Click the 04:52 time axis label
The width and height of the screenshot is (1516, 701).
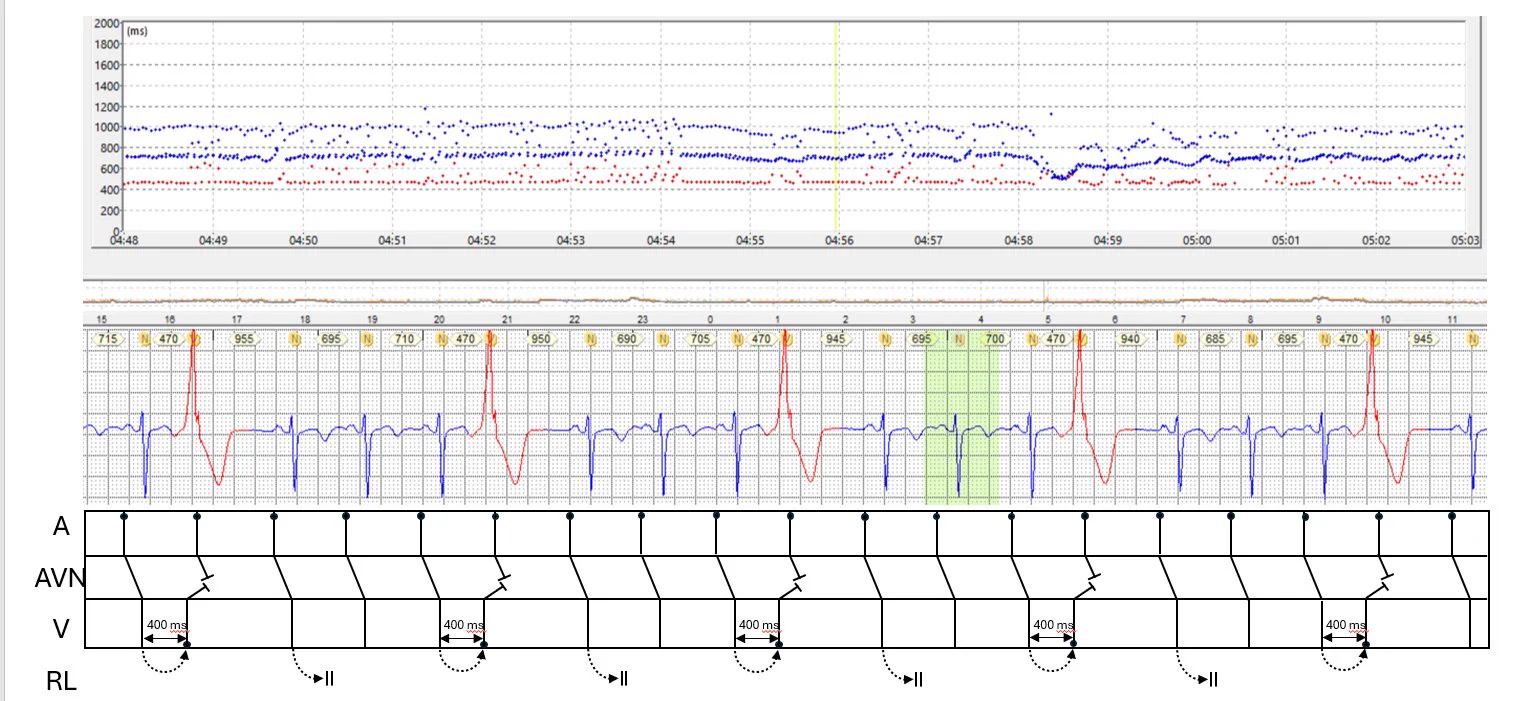tap(481, 241)
